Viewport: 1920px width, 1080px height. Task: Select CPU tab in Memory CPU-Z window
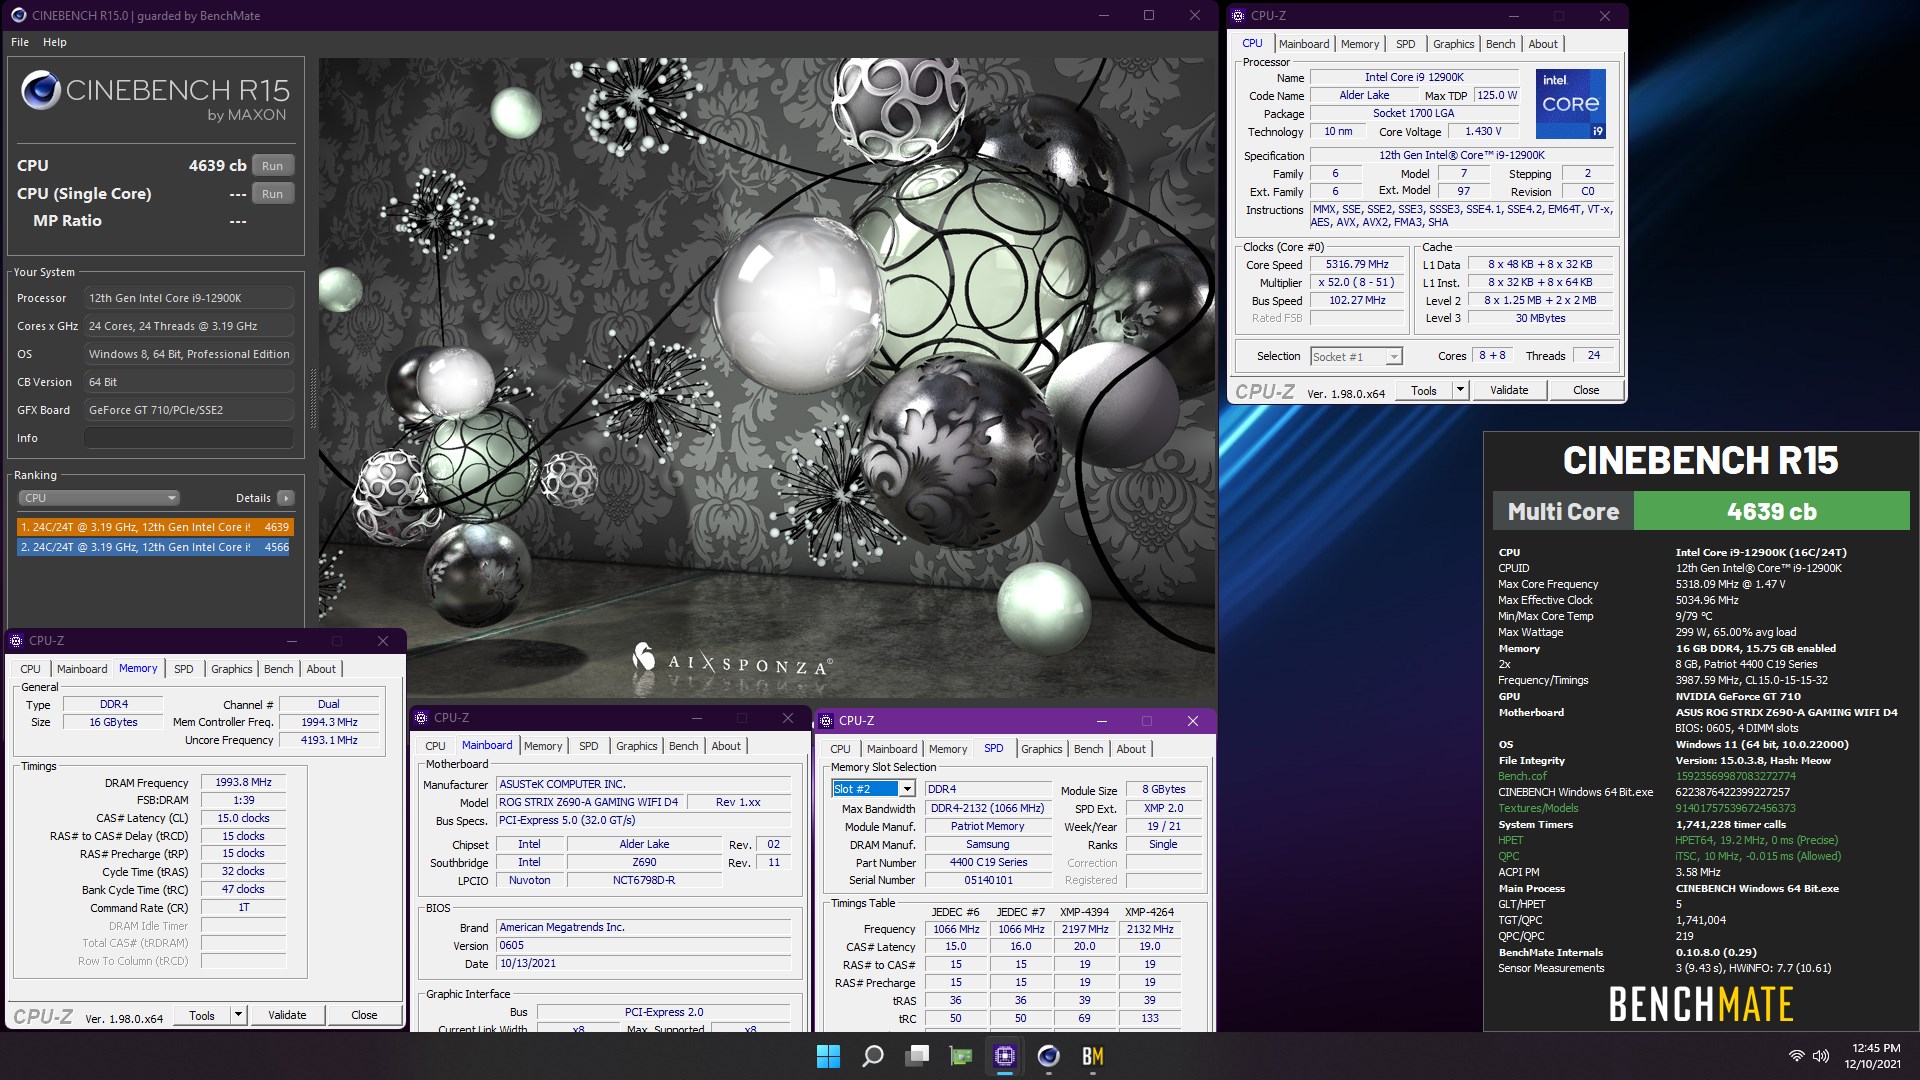[x=31, y=669]
